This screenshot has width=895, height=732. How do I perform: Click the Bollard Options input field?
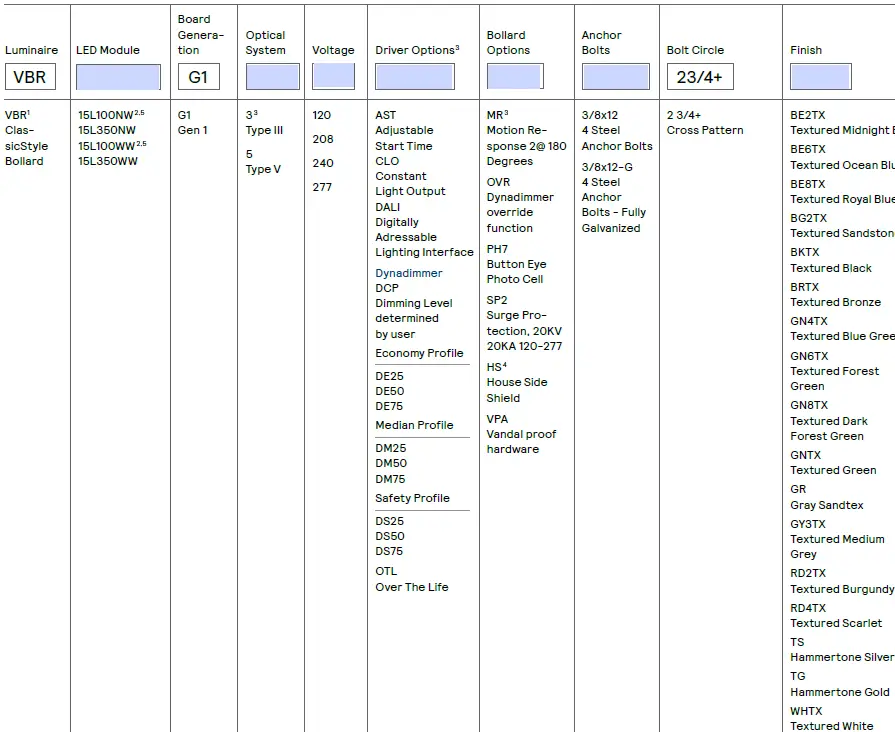[x=515, y=77]
